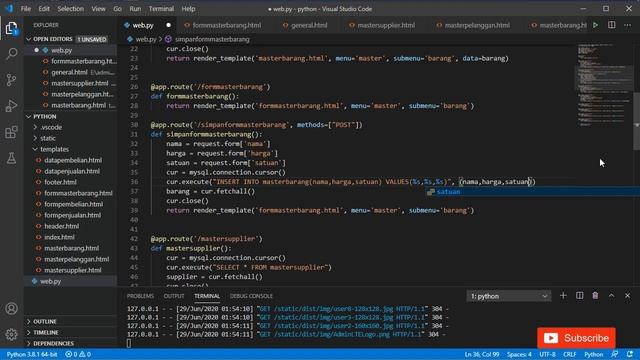Create a new terminal with plus icon
Image resolution: width=640 pixels, height=360 pixels.
coord(563,296)
